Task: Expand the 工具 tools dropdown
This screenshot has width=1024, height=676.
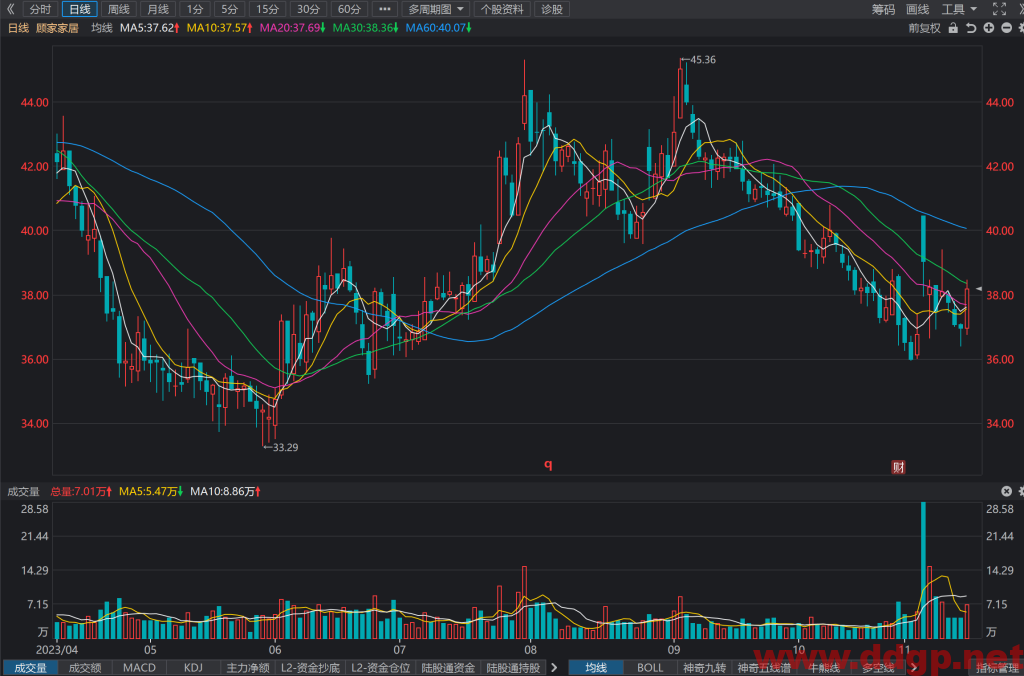Action: pyautogui.click(x=959, y=9)
